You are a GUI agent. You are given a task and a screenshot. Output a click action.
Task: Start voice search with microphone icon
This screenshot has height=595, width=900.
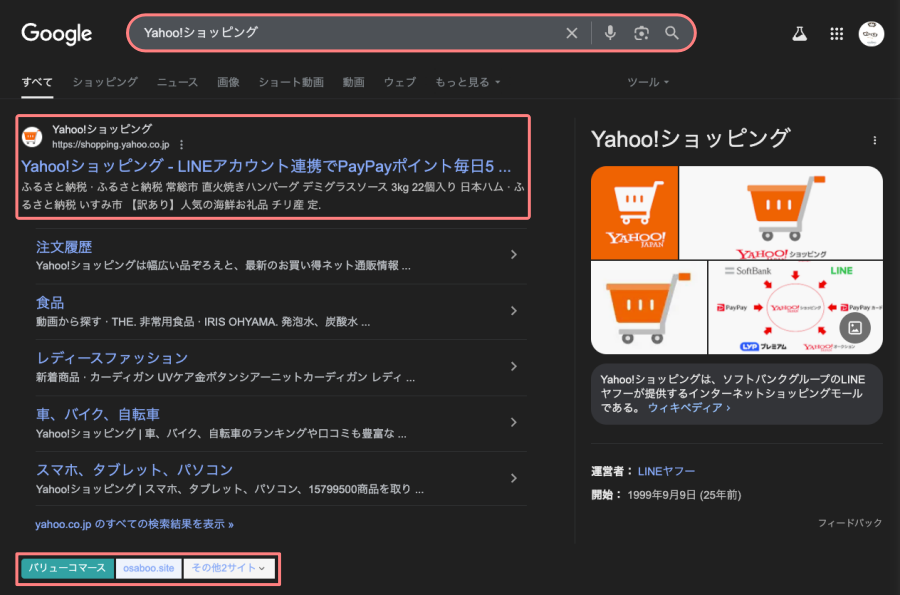tap(610, 33)
